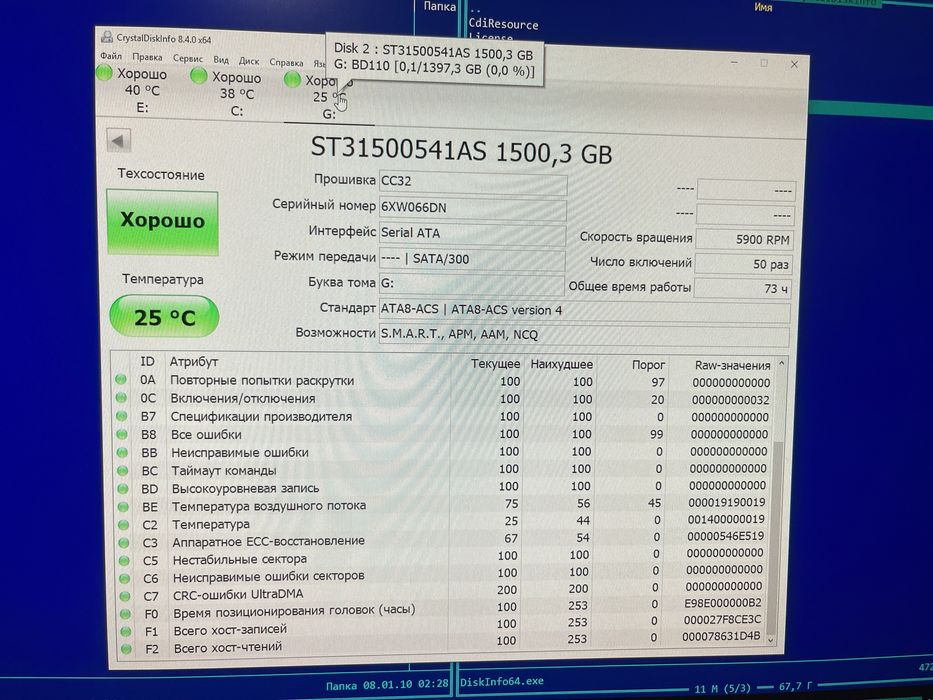
Task: Open the Справка menu
Action: [286, 62]
